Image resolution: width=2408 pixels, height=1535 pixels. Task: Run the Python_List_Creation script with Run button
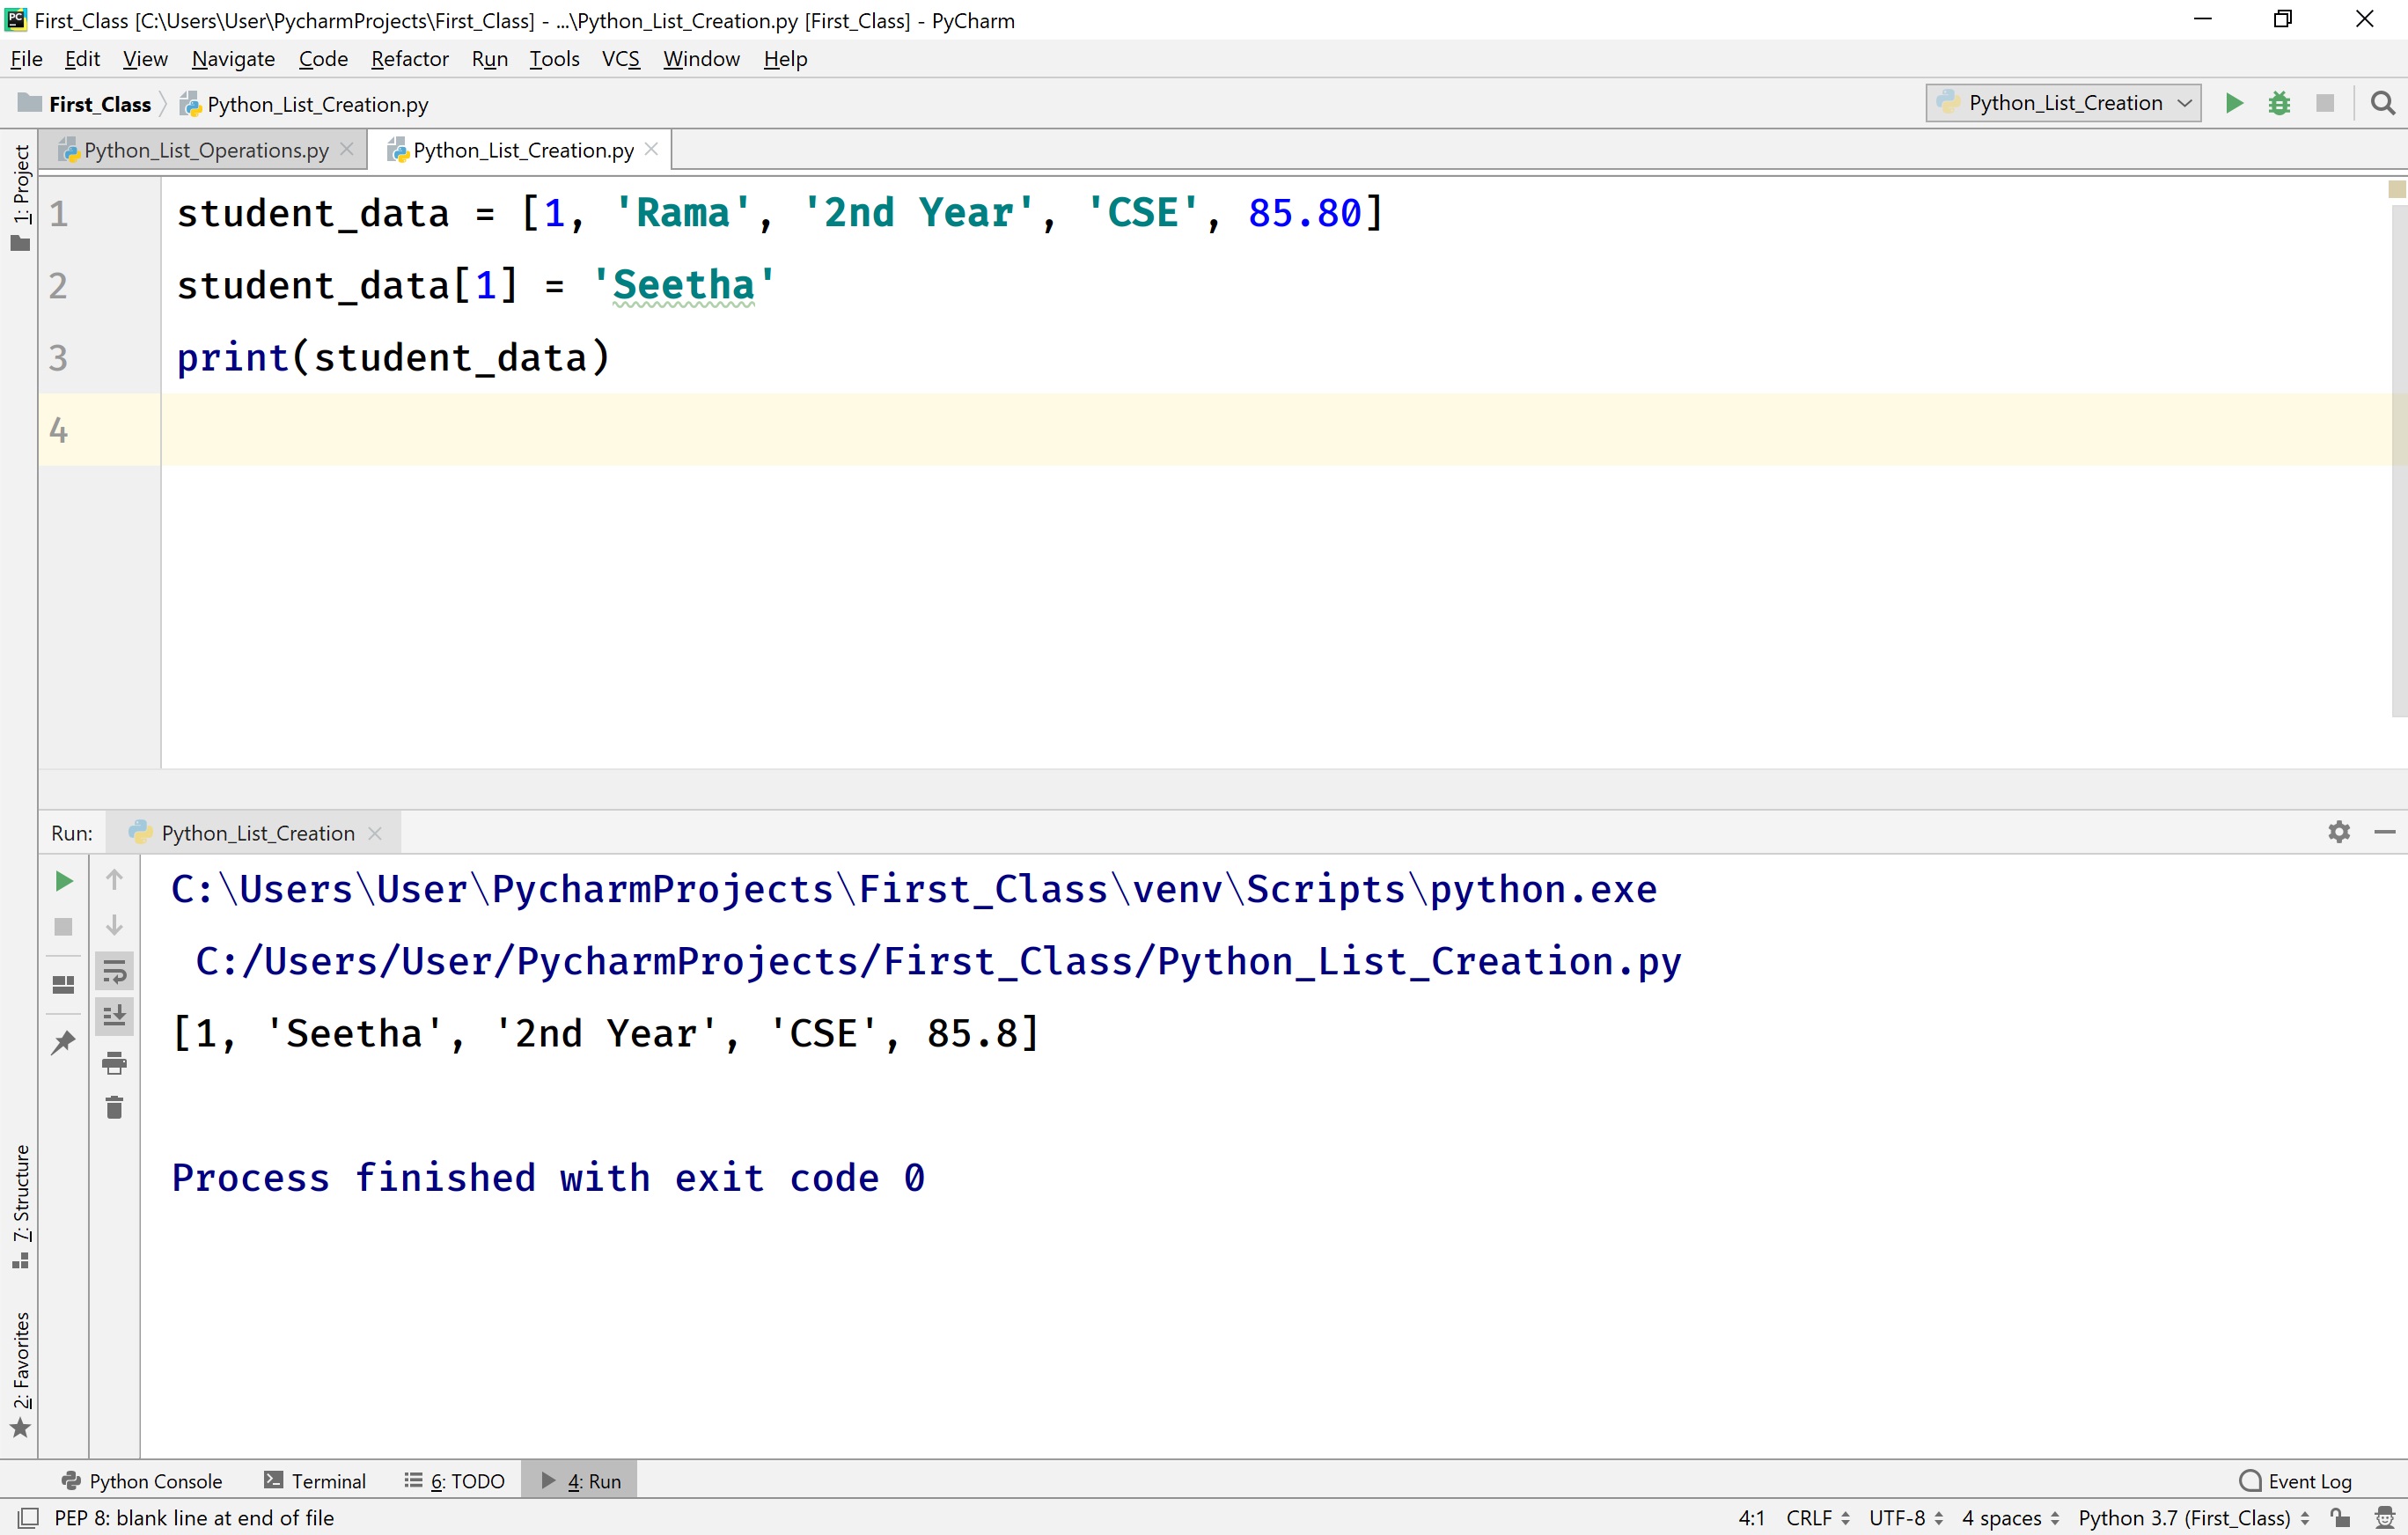[2233, 102]
